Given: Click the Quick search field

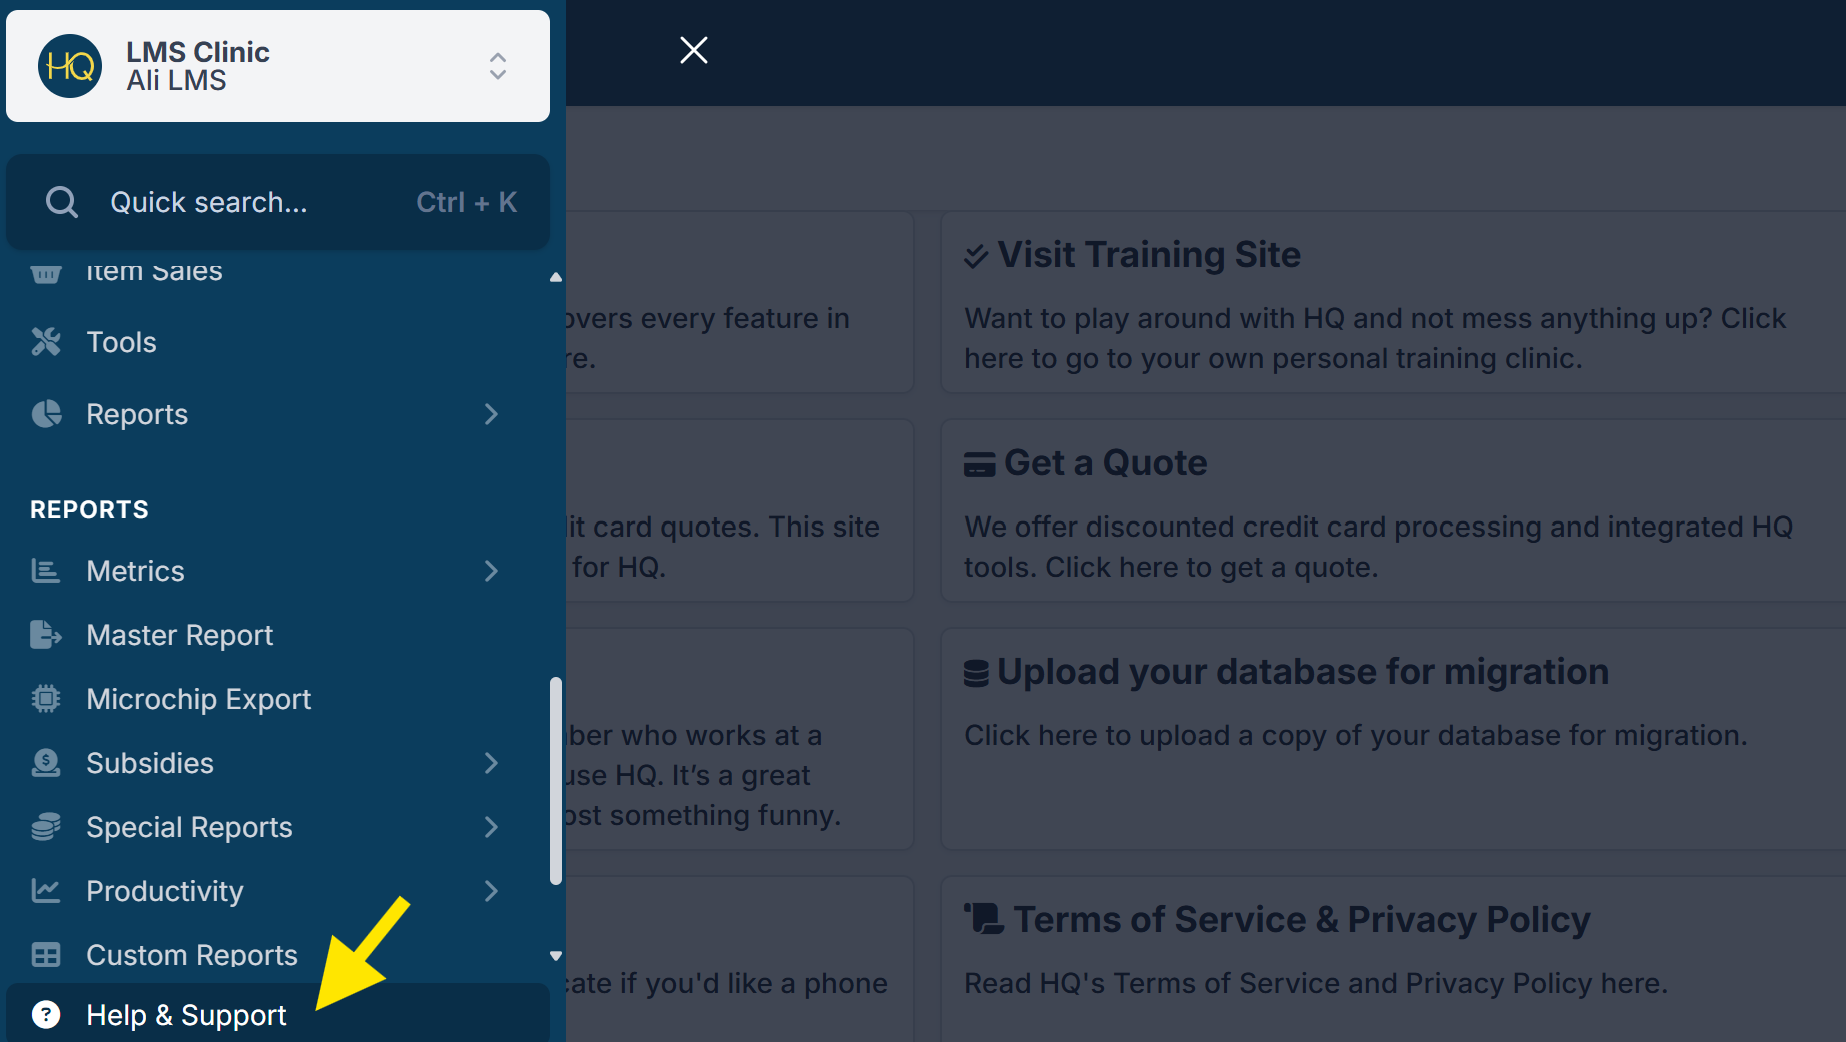Looking at the screenshot, I should click(x=278, y=202).
